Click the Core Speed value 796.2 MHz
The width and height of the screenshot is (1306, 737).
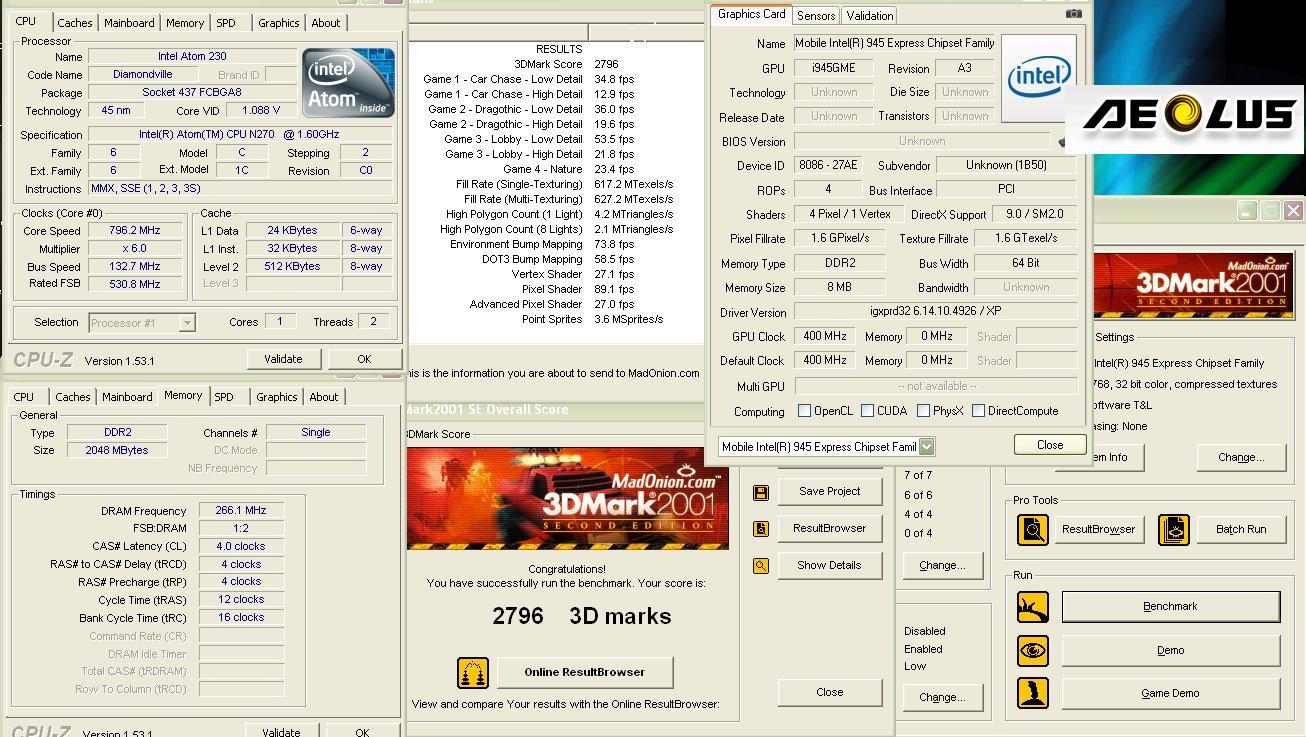(x=134, y=231)
